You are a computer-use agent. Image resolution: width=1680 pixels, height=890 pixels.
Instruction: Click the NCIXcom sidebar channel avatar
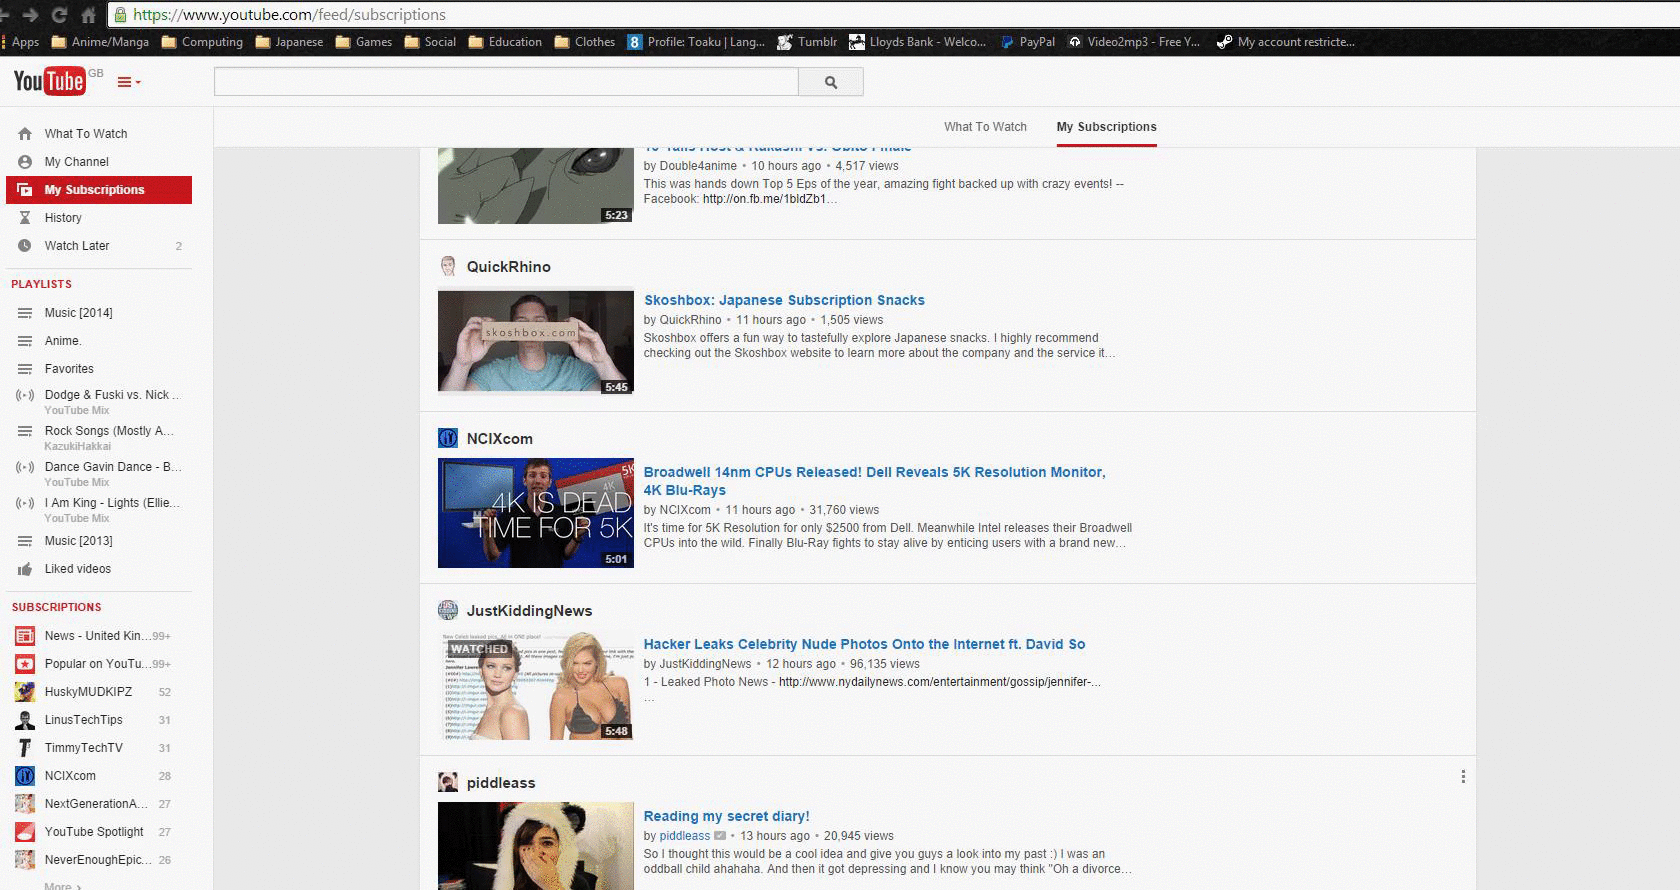[x=25, y=776]
